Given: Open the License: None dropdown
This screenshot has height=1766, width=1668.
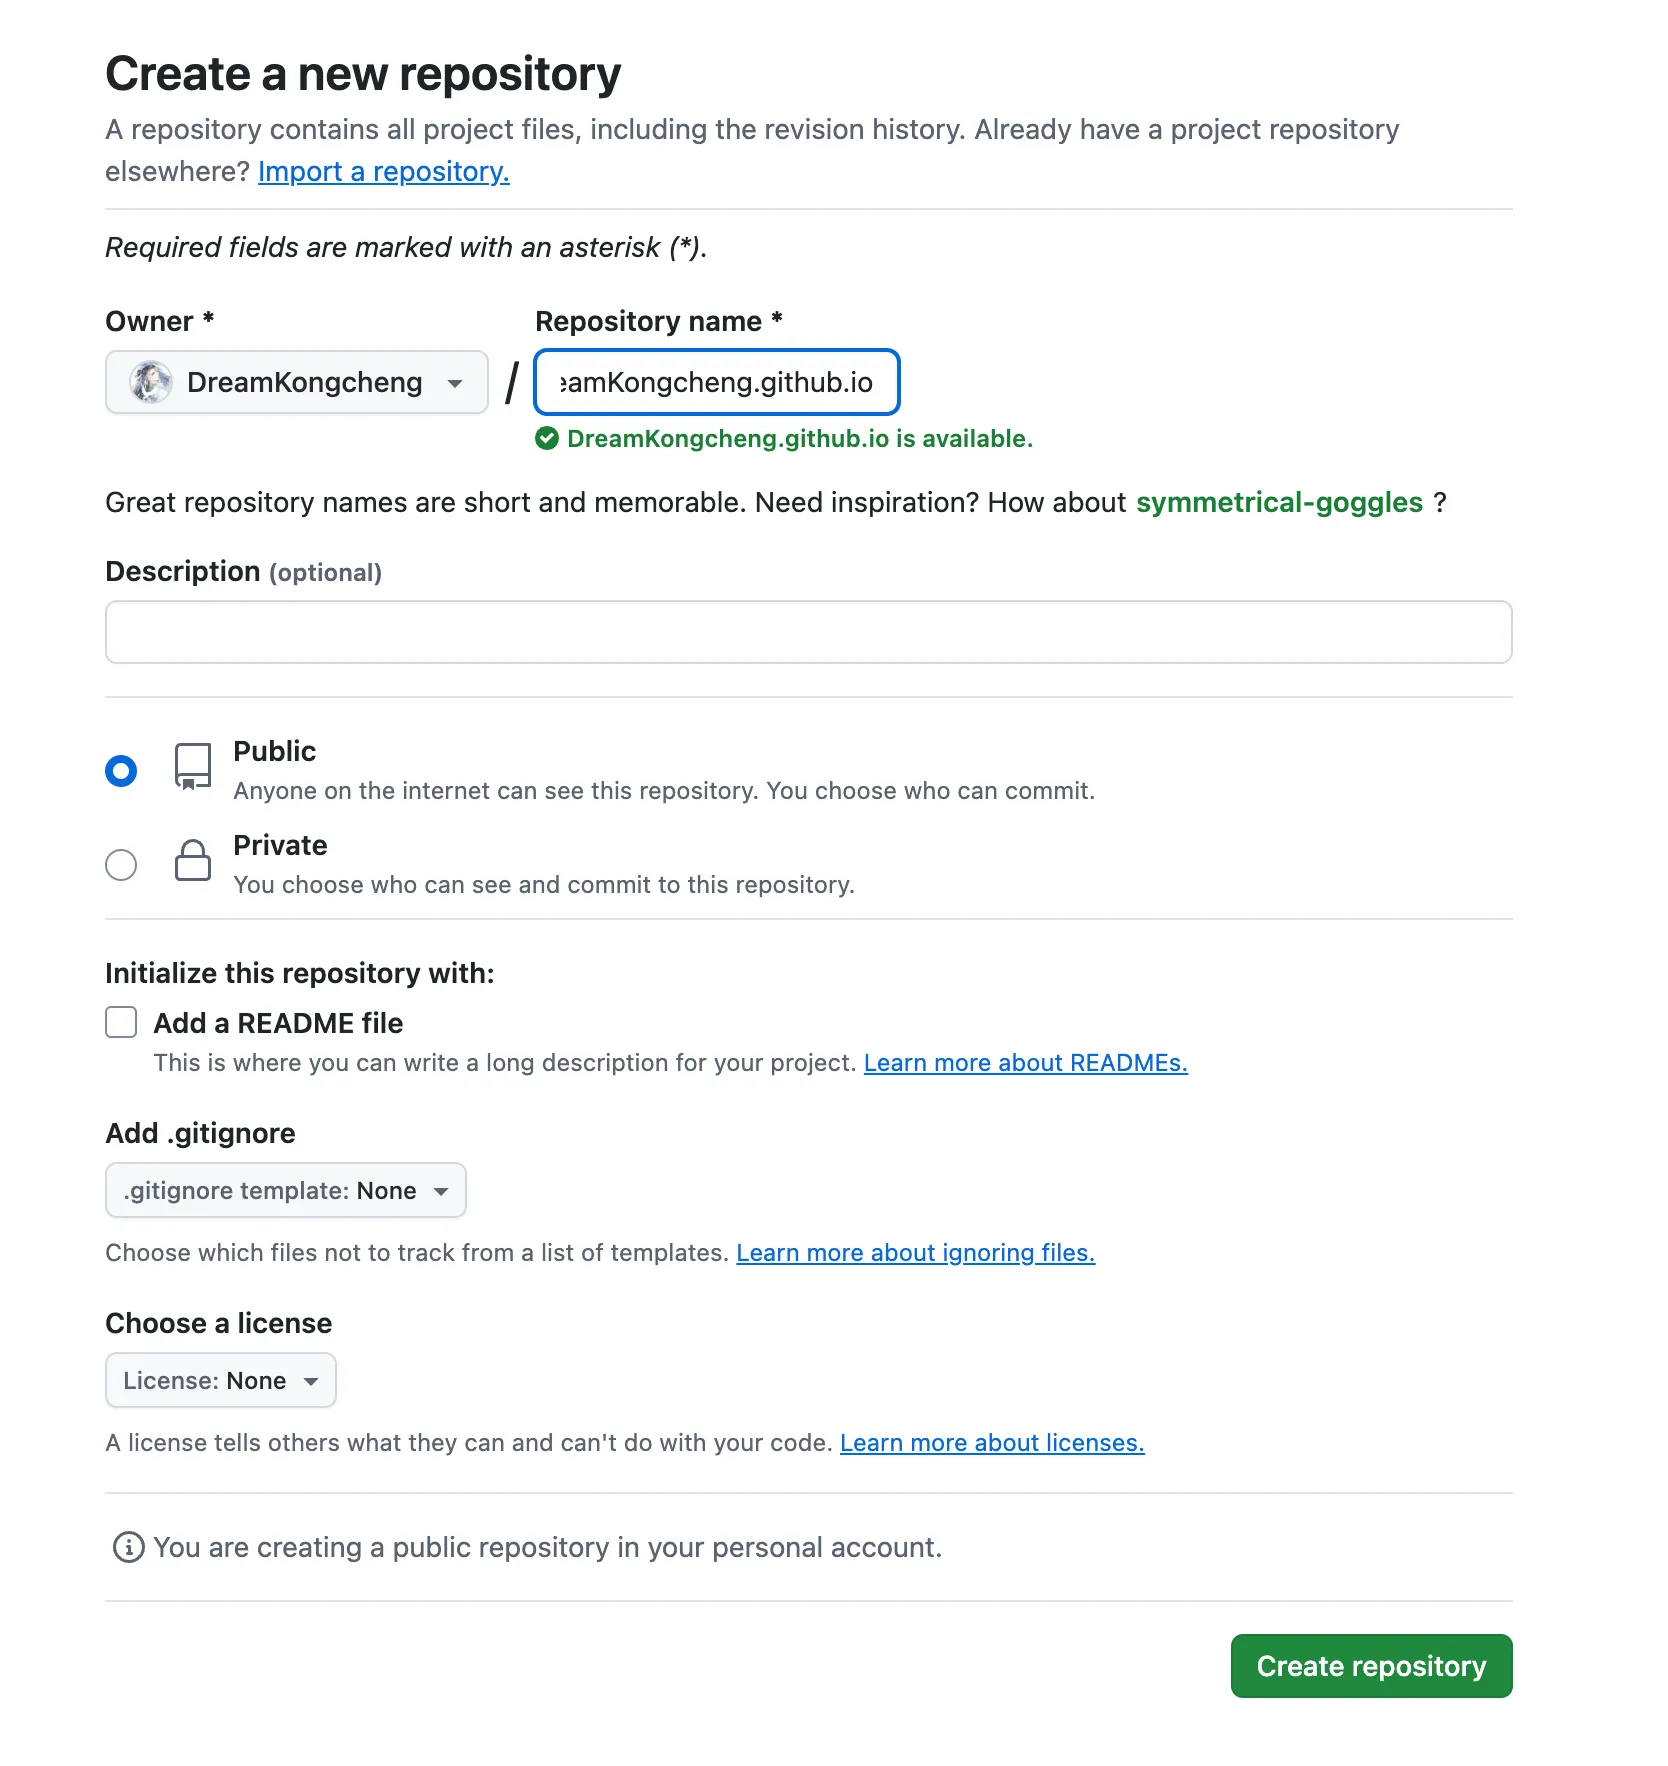Looking at the screenshot, I should [x=221, y=1380].
